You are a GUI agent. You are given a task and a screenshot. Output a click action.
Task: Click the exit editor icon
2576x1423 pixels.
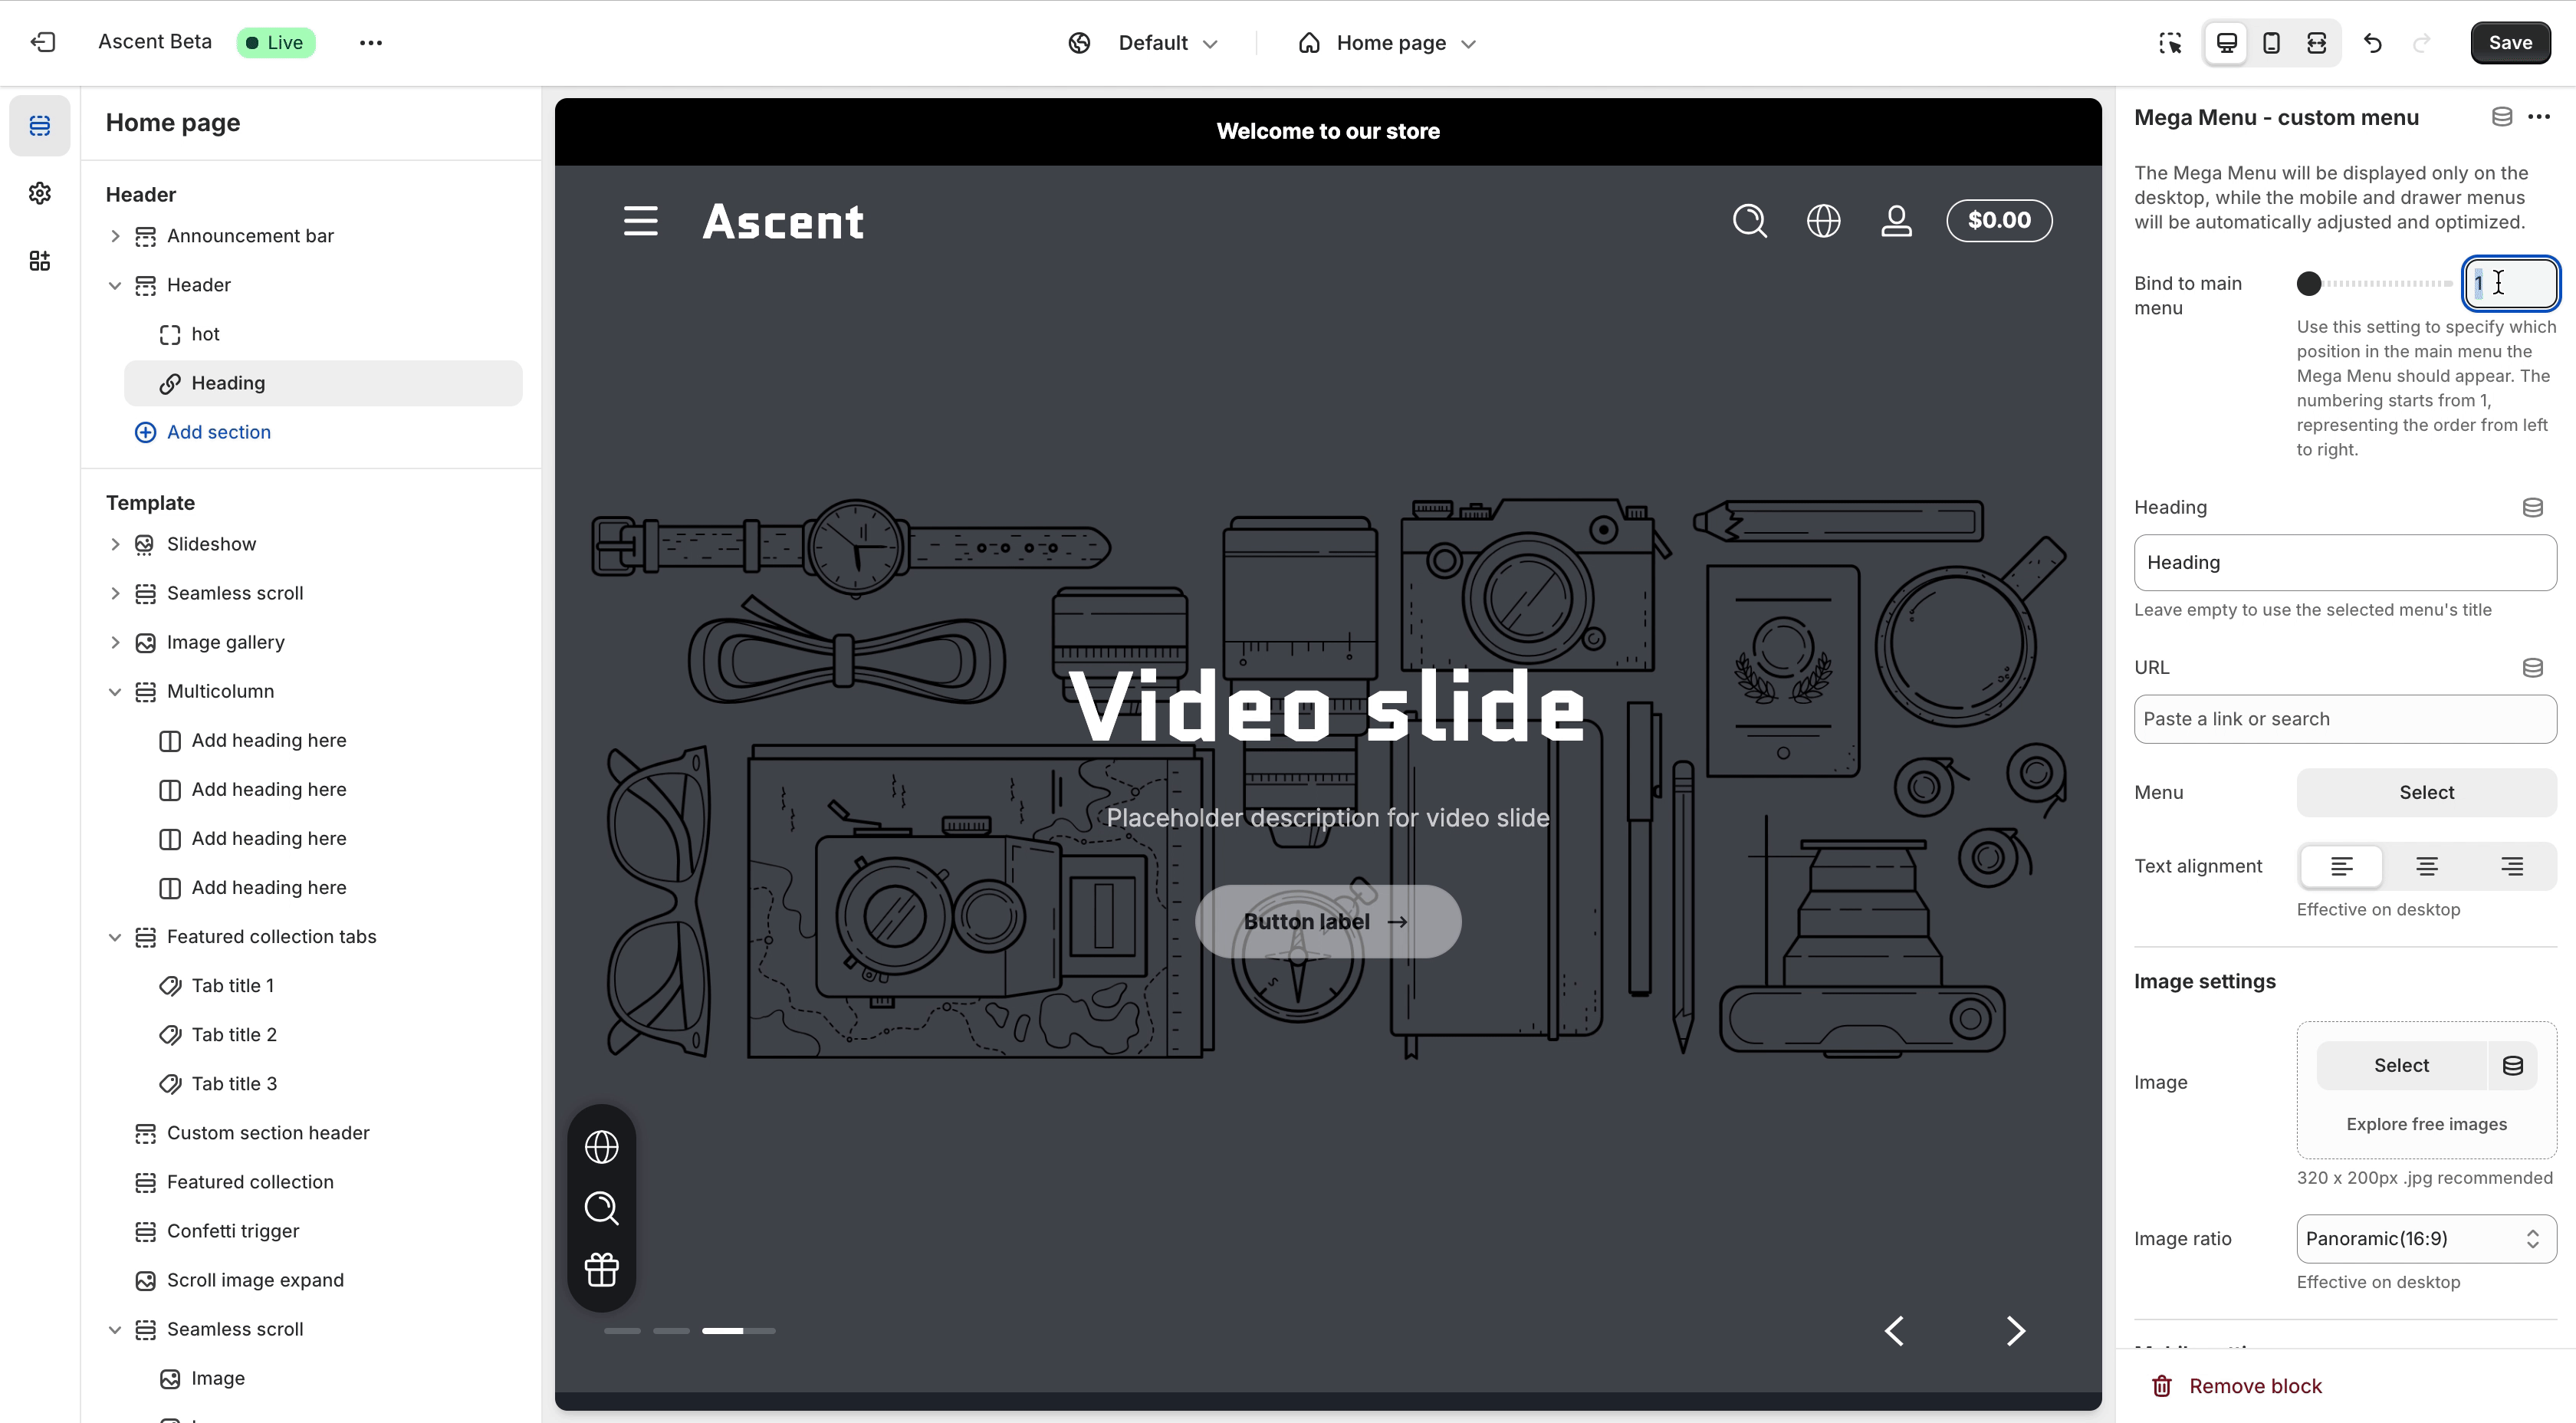(x=43, y=42)
